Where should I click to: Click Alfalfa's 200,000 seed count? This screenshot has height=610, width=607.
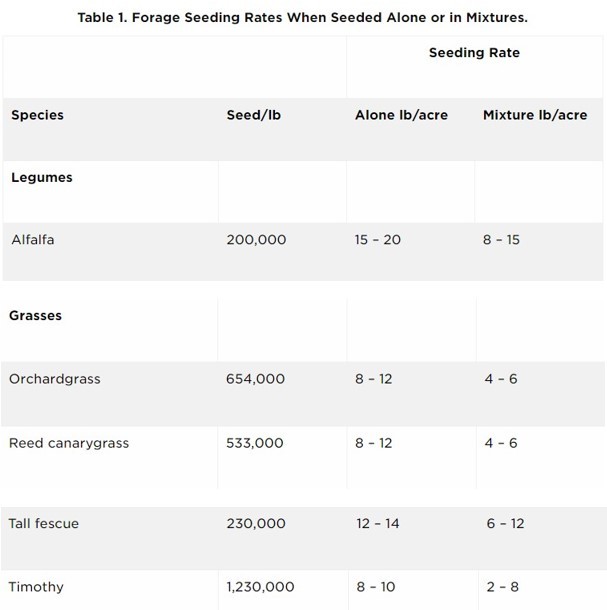[x=256, y=240]
